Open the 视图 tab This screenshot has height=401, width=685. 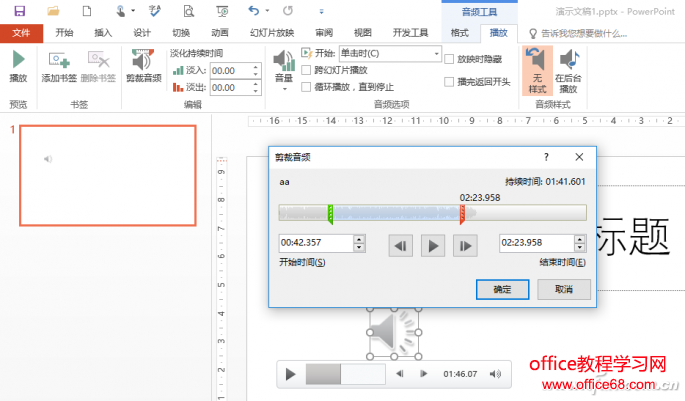coord(363,33)
